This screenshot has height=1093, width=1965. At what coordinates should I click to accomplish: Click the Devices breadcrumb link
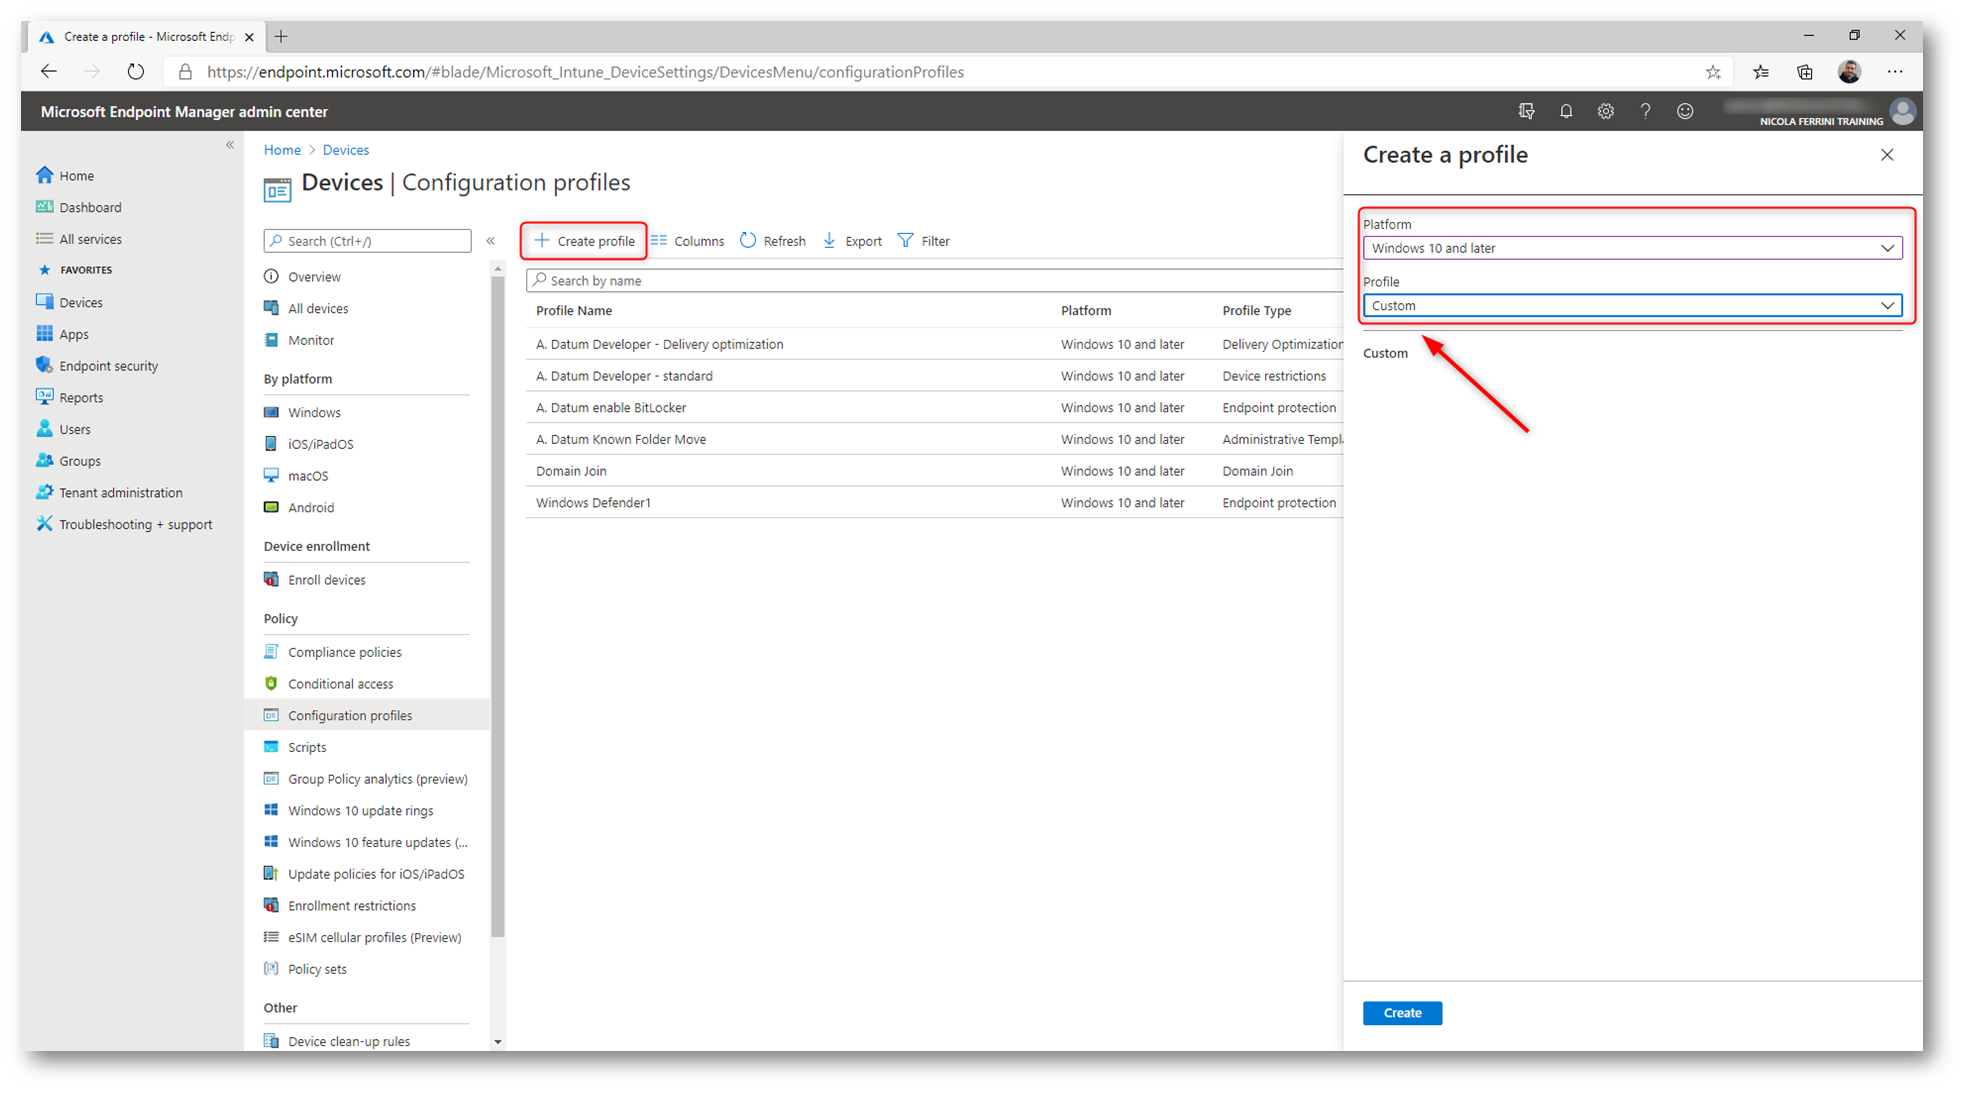click(345, 150)
